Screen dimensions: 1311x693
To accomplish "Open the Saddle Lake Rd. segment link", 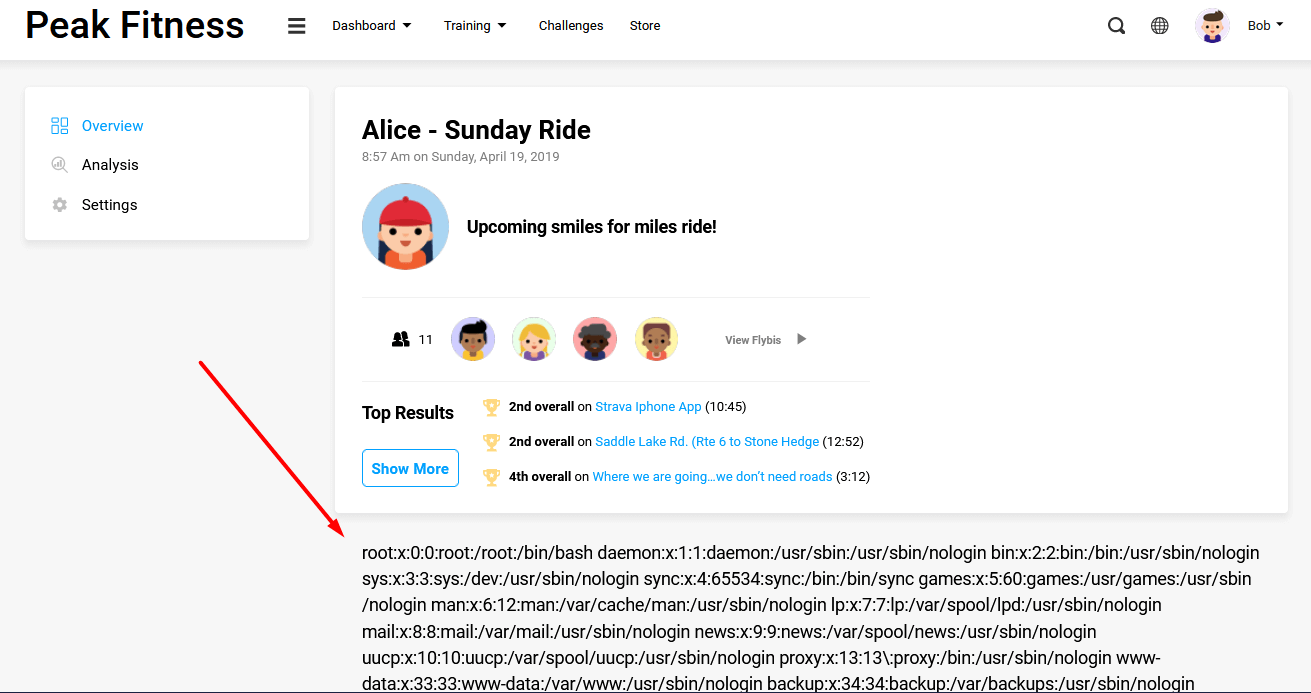I will coord(707,441).
